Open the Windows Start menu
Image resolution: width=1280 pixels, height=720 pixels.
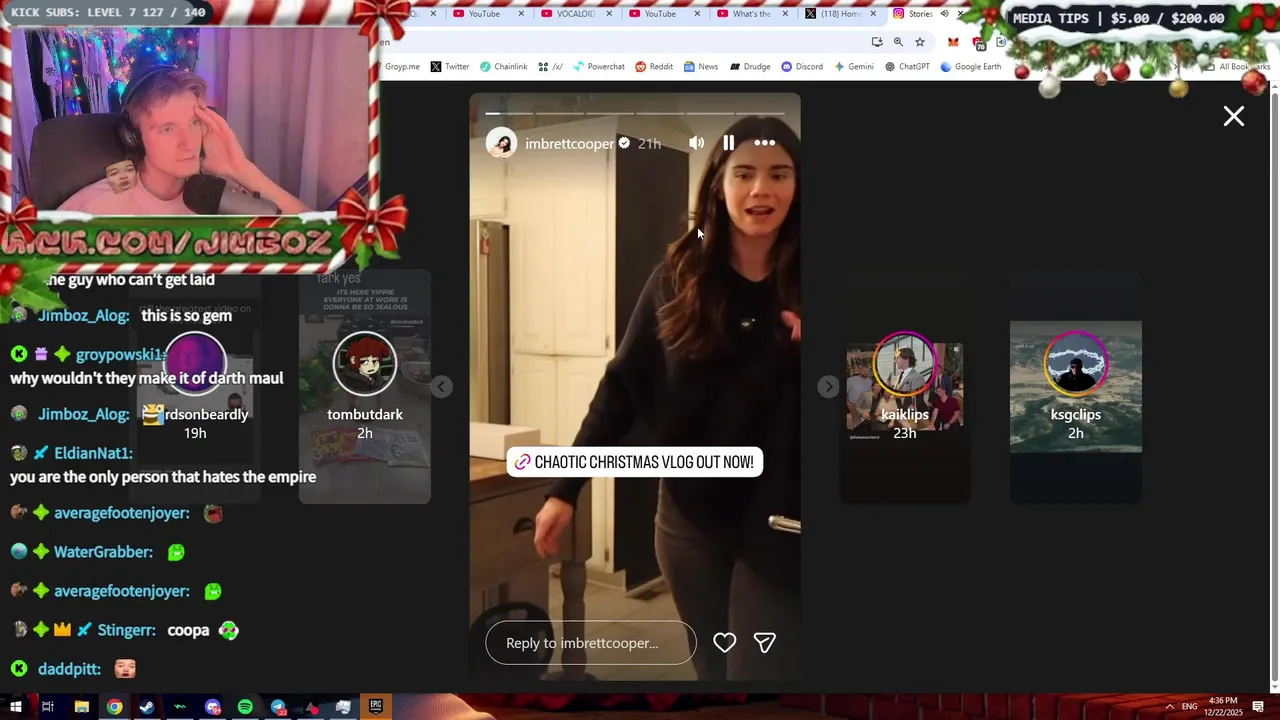pos(15,707)
